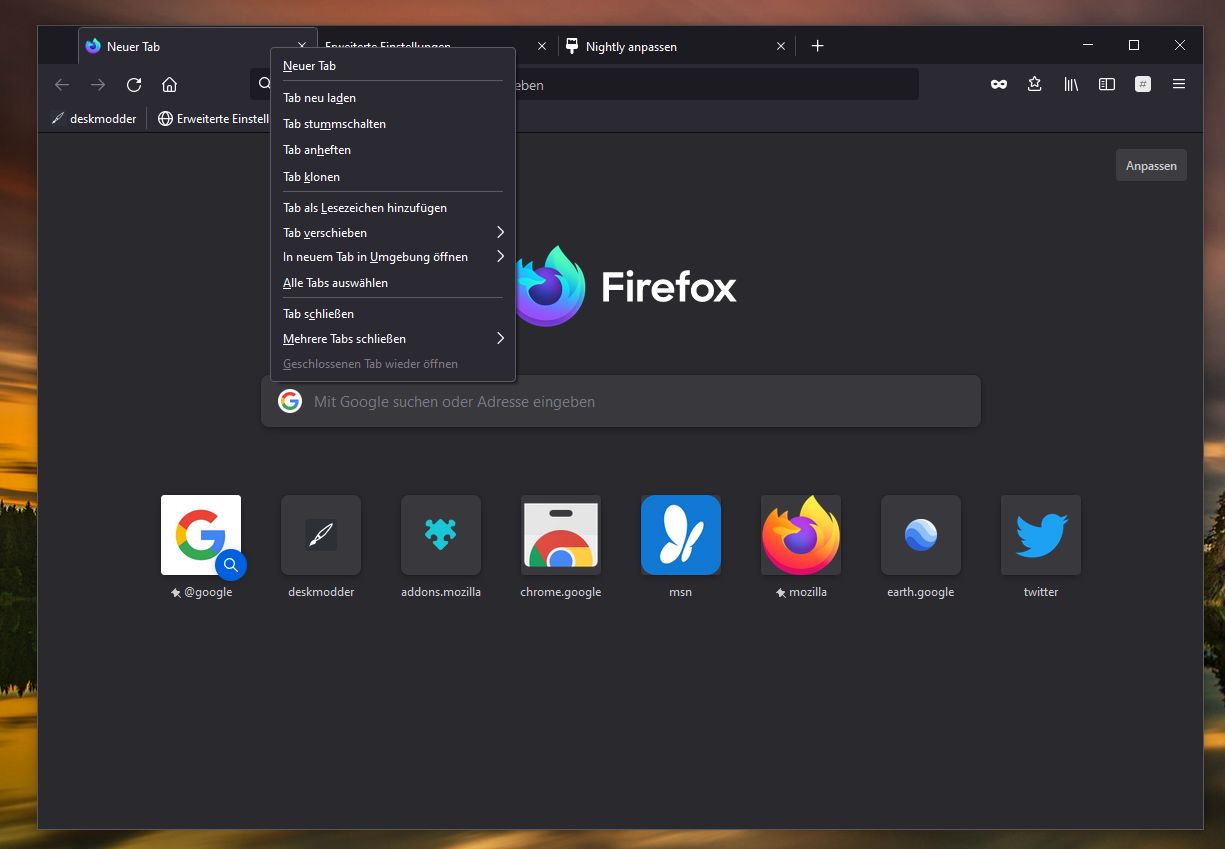Open the msn butterfly tile
Image resolution: width=1225 pixels, height=849 pixels.
pyautogui.click(x=681, y=535)
